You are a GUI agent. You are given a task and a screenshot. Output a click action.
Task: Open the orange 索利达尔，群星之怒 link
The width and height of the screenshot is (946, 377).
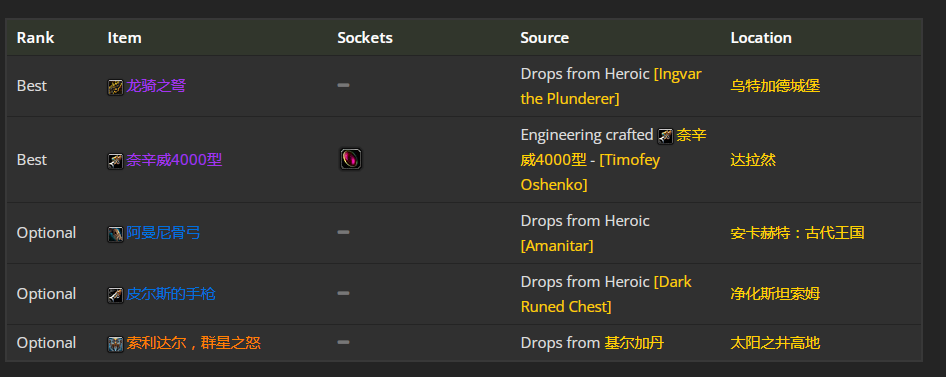coord(193,343)
